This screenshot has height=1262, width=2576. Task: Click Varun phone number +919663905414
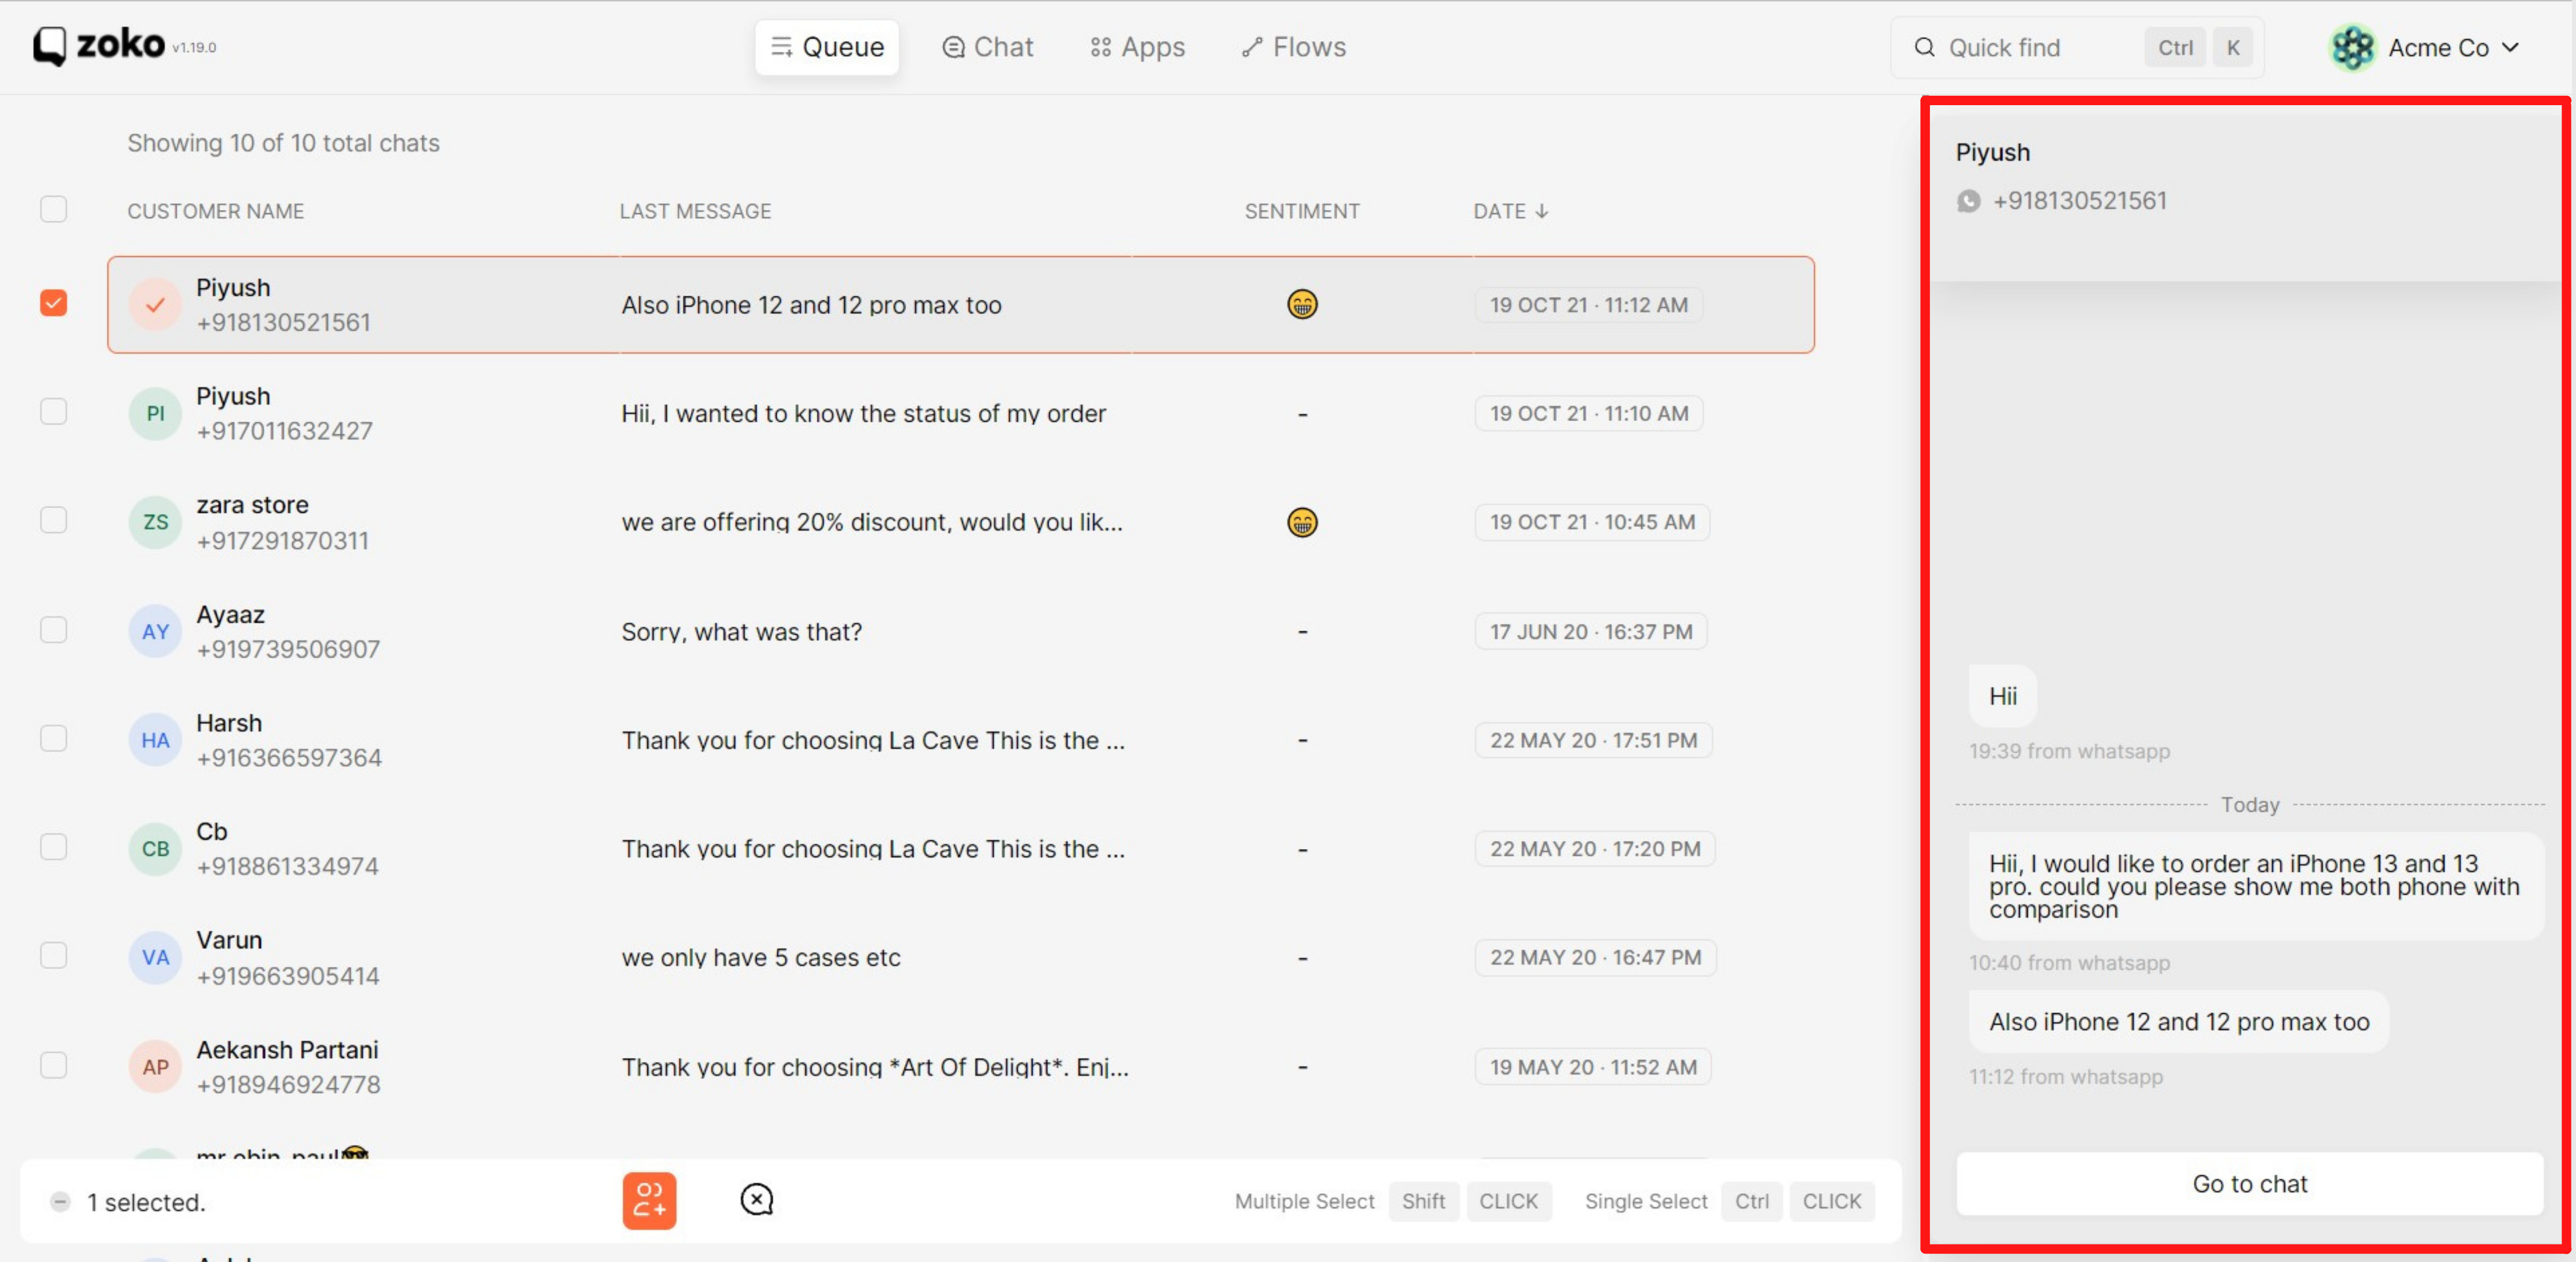pyautogui.click(x=288, y=976)
